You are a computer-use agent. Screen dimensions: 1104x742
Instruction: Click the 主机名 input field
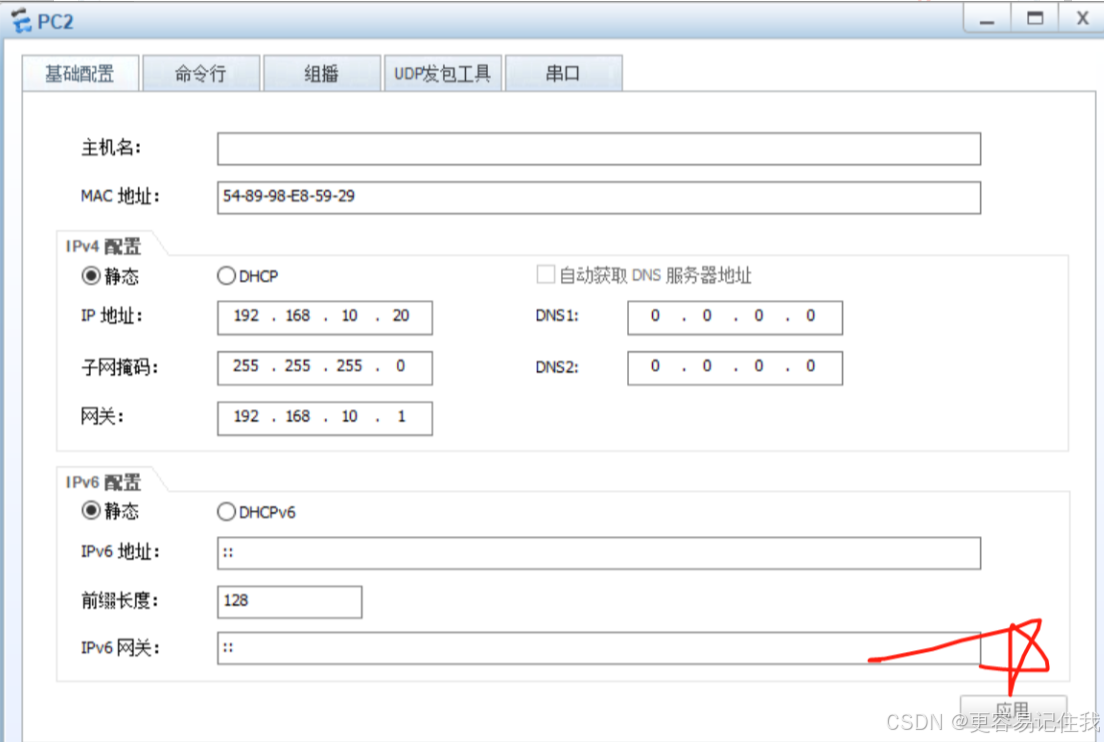(598, 149)
